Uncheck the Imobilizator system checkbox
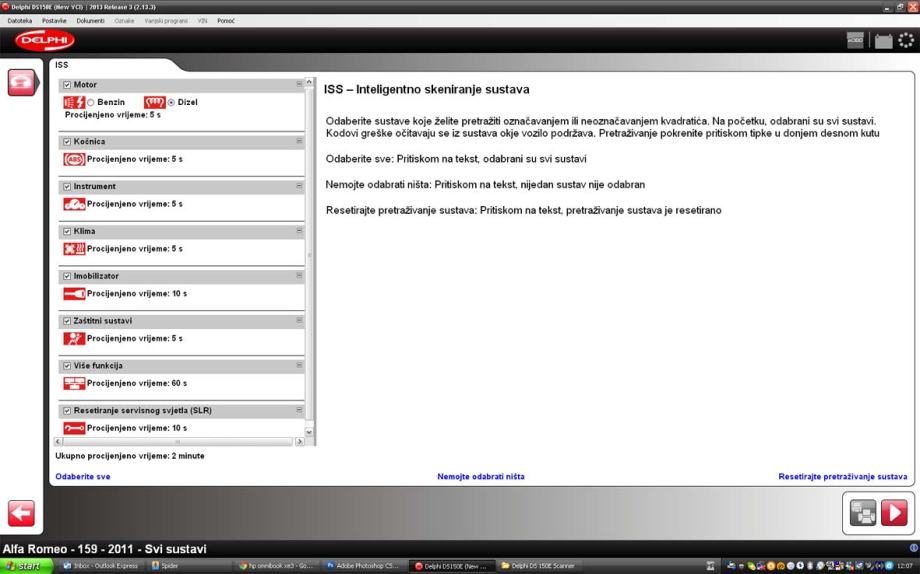Viewport: 920px width, 574px height. coord(67,276)
